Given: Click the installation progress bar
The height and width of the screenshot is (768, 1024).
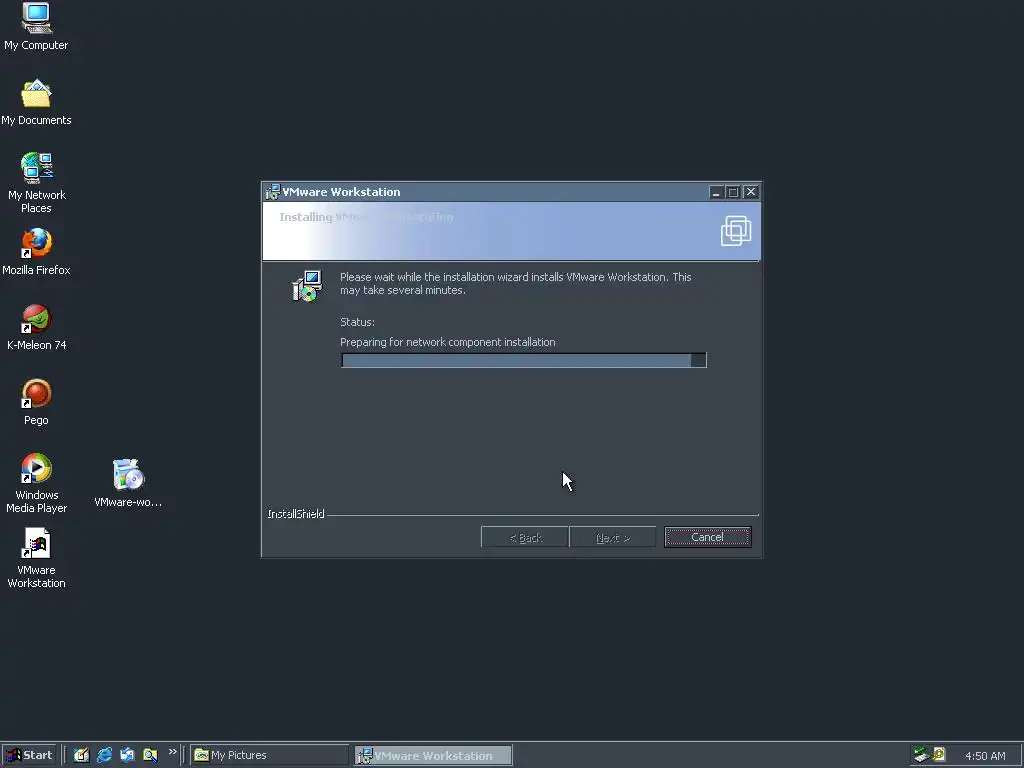Looking at the screenshot, I should (524, 360).
